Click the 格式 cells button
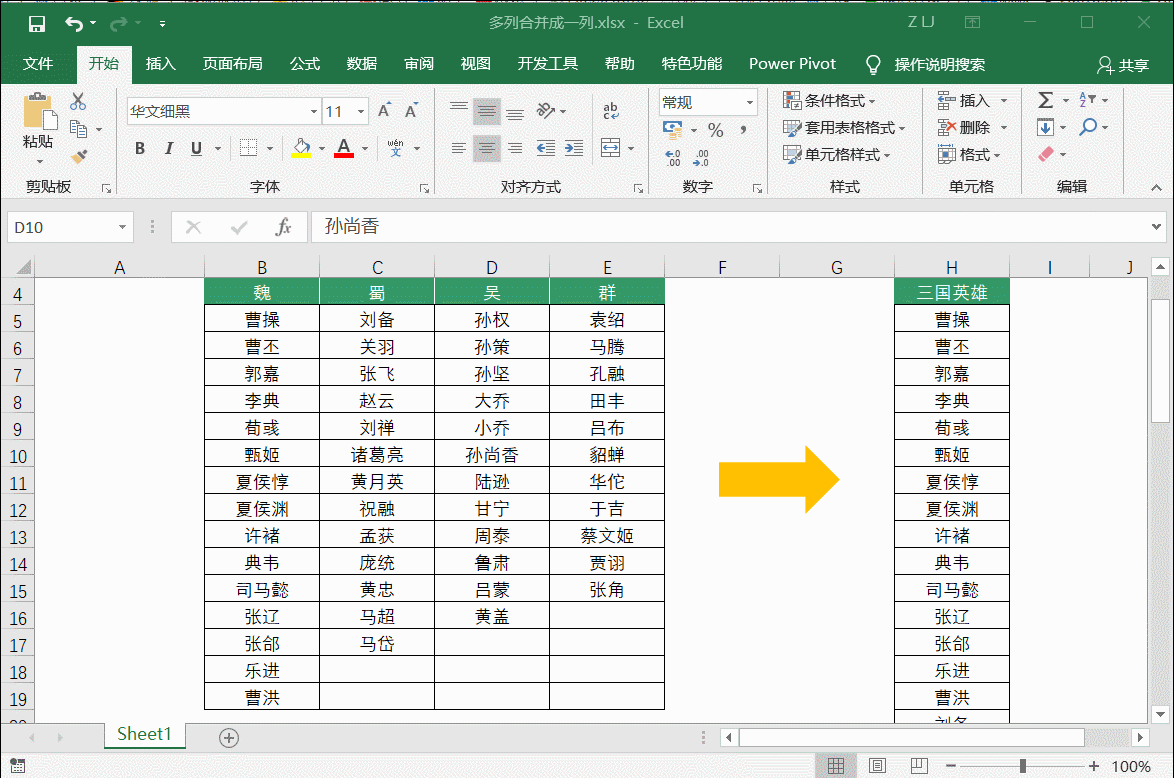 point(970,155)
